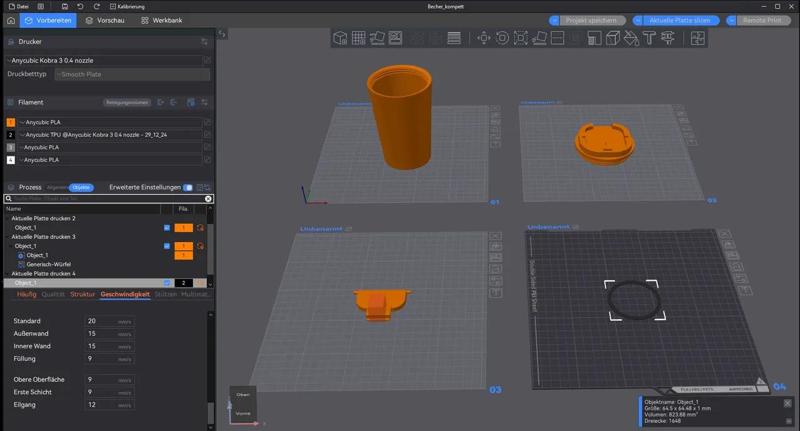Click the Add plate grid icon

359,38
